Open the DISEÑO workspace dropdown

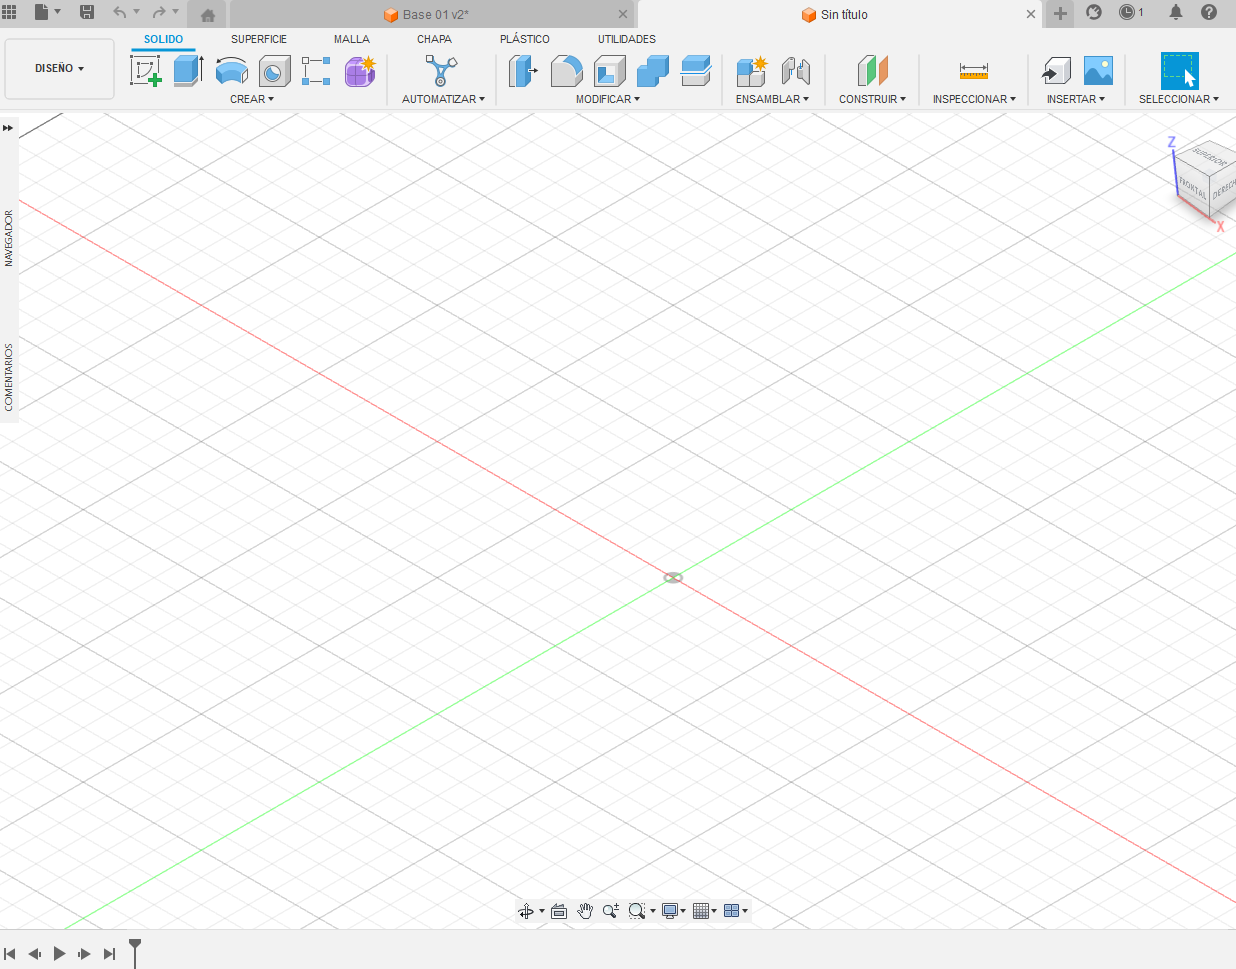(x=60, y=68)
